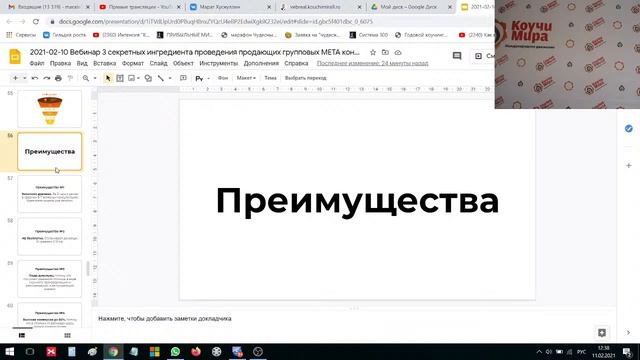Select the Line tool

(161, 78)
